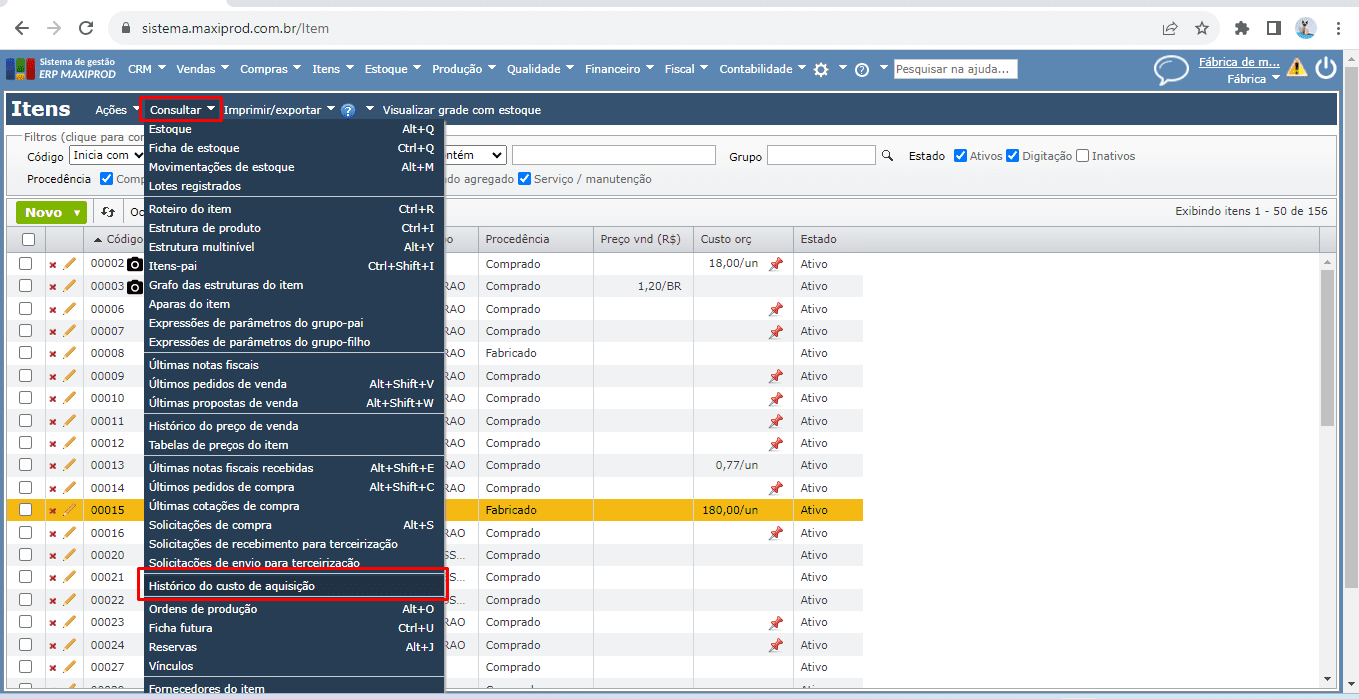Expand the Imprimir/exportar dropdown

(x=279, y=110)
